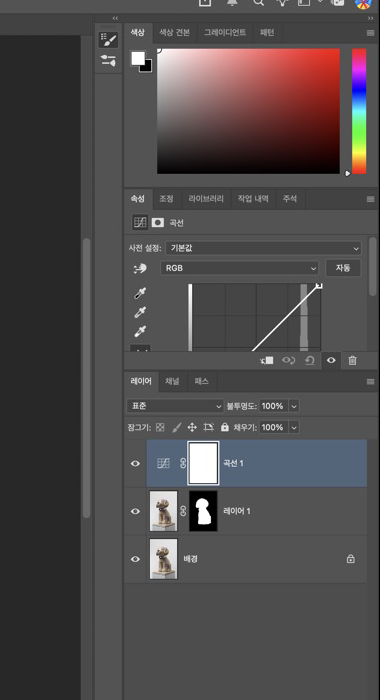Screen dimensions: 380x700
Task: Reset the curves adjustment to defaults
Action: [x=310, y=361]
